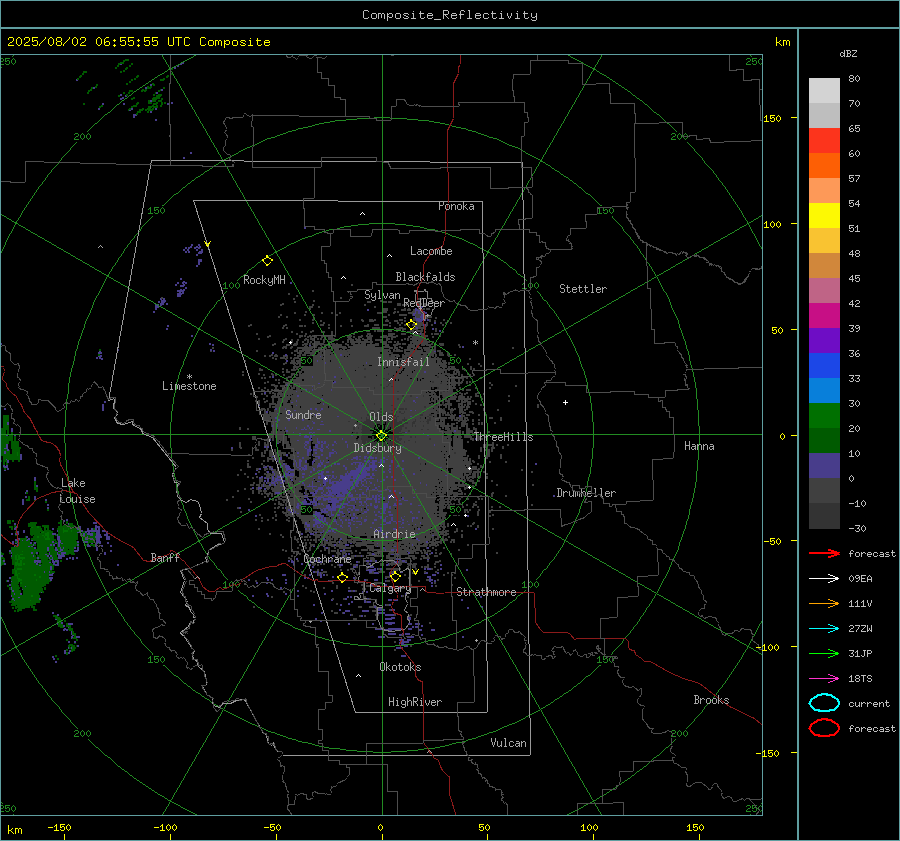Select the yellow 54 dBZ color swatch
This screenshot has width=900, height=841.
824,215
